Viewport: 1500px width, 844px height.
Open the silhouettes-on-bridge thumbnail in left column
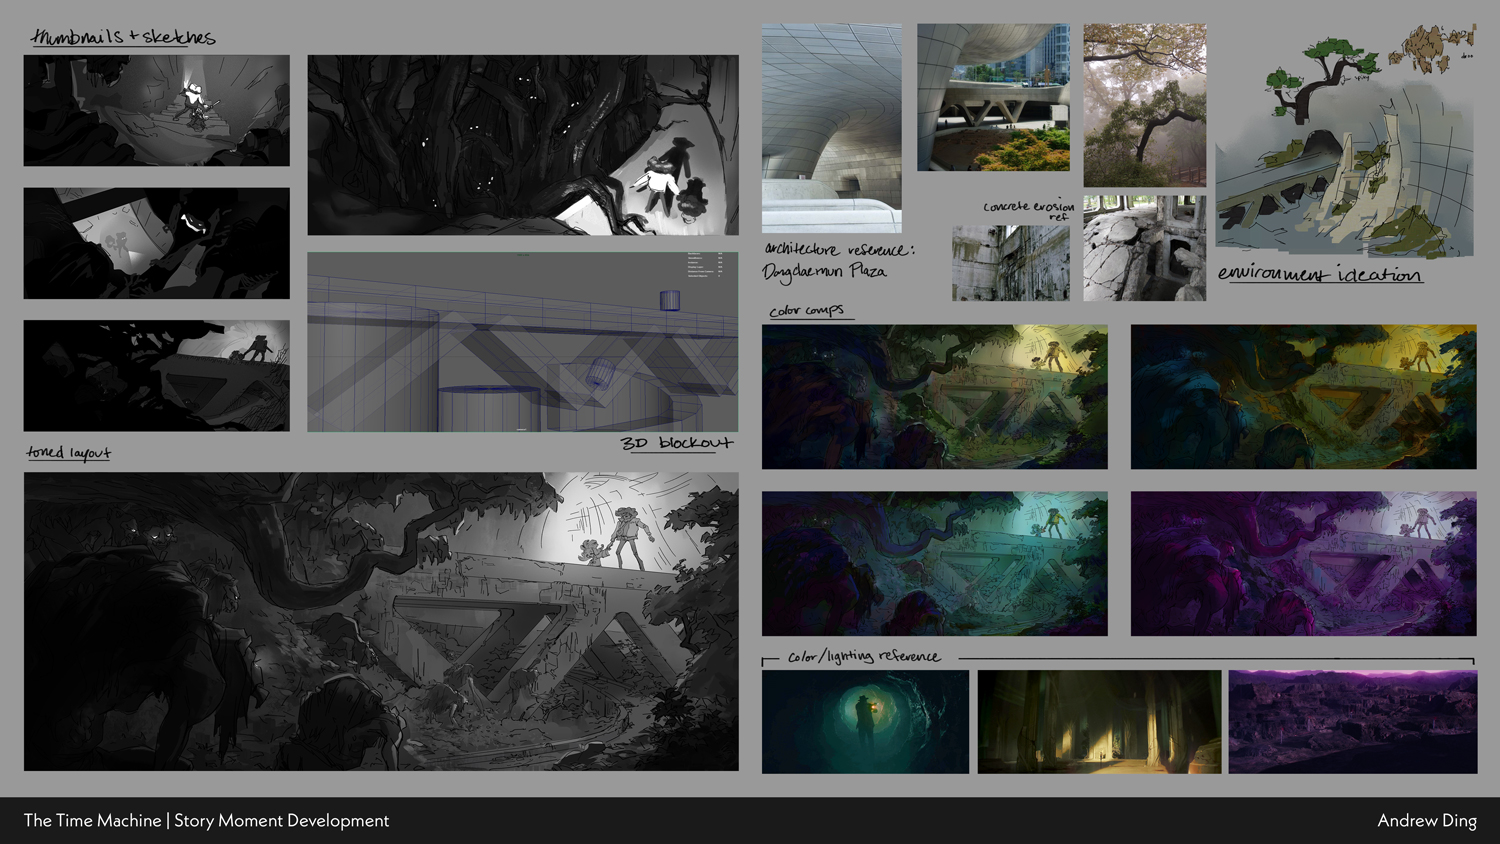pos(156,375)
